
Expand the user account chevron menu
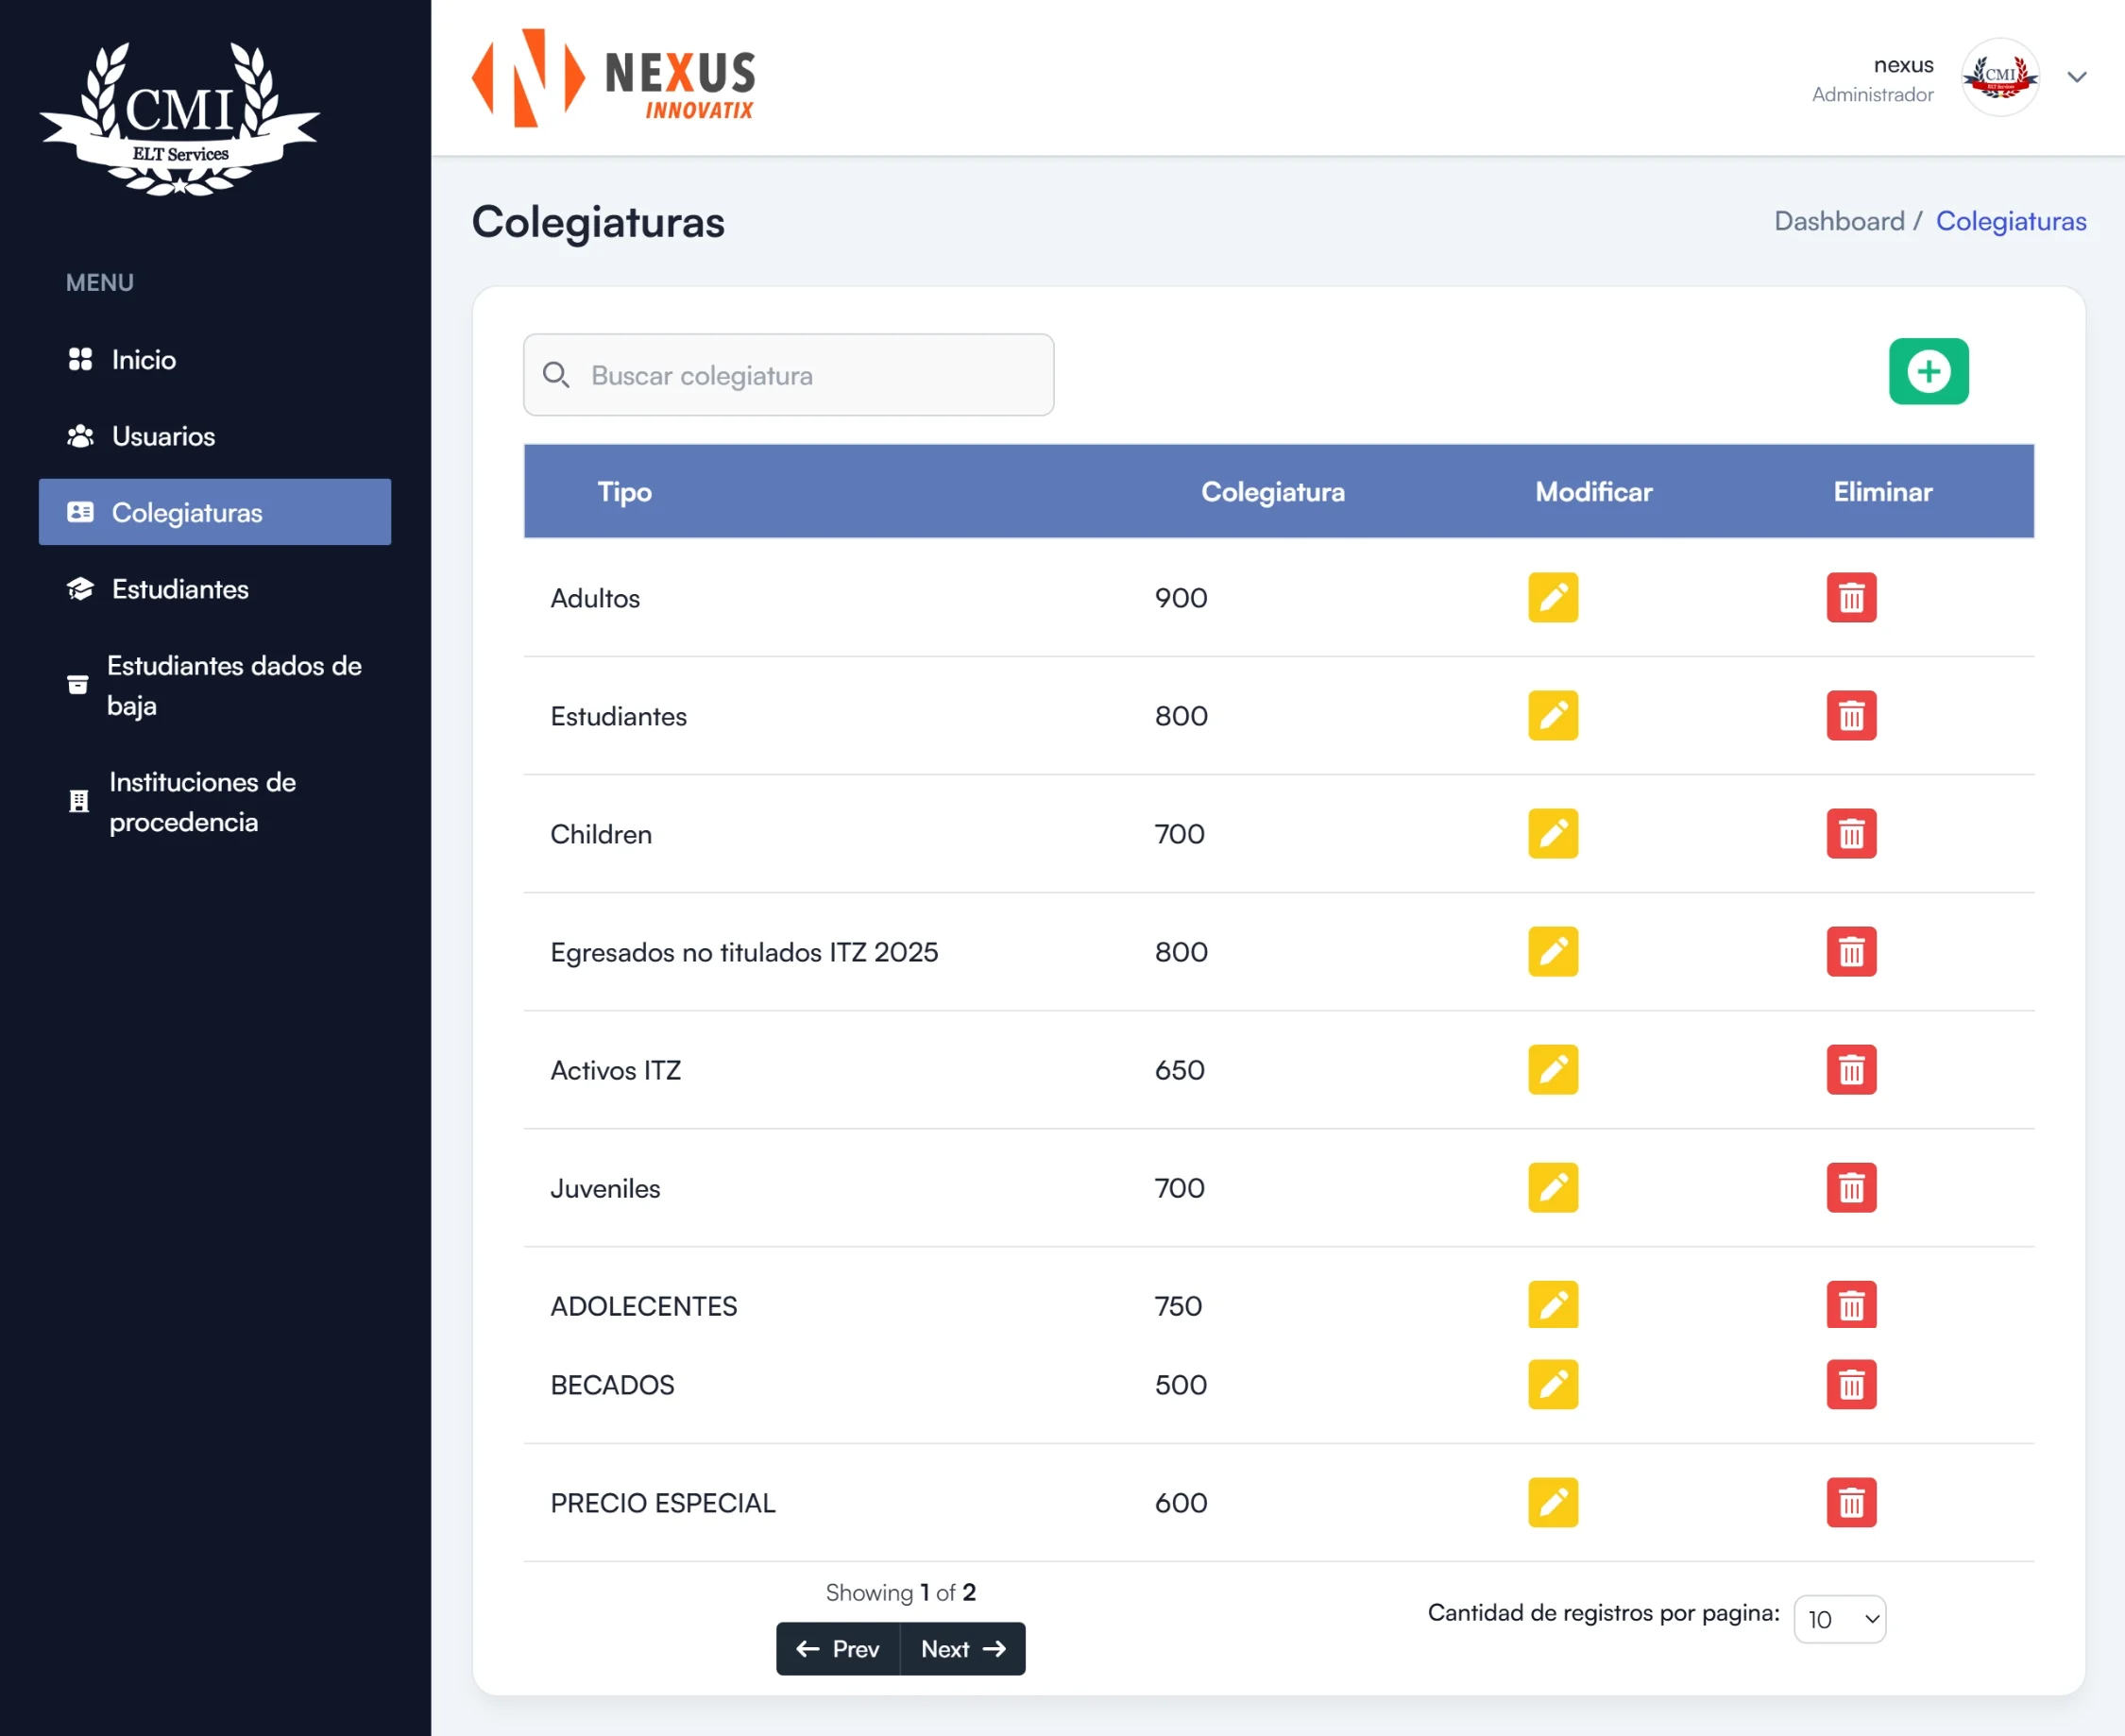(x=2076, y=78)
